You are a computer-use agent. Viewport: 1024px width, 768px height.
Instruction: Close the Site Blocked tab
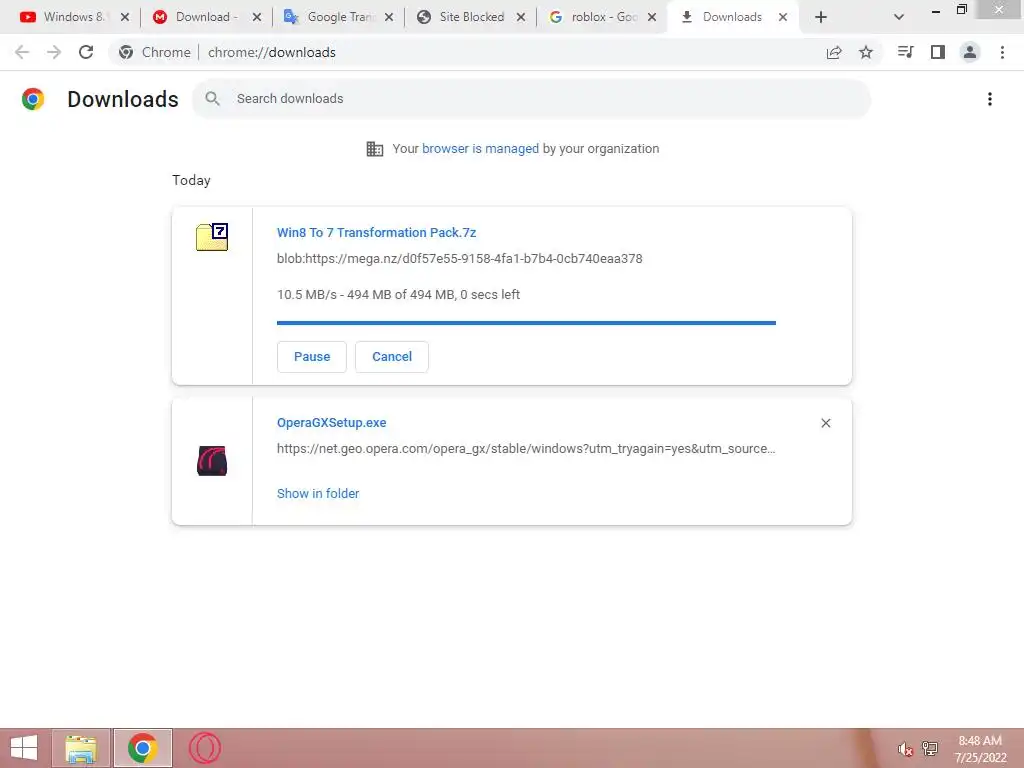[x=520, y=17]
